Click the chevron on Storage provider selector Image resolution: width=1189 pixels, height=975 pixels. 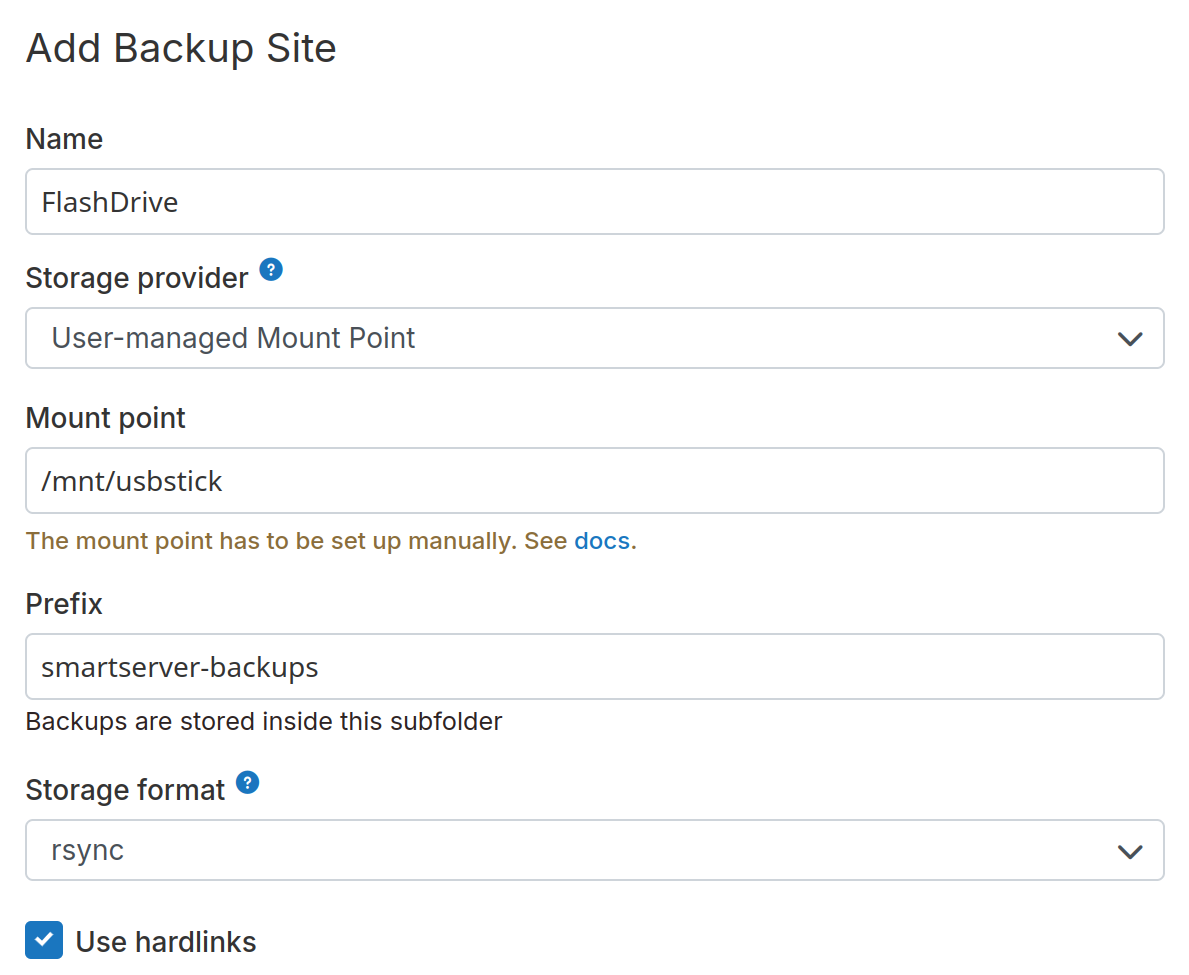[1130, 338]
